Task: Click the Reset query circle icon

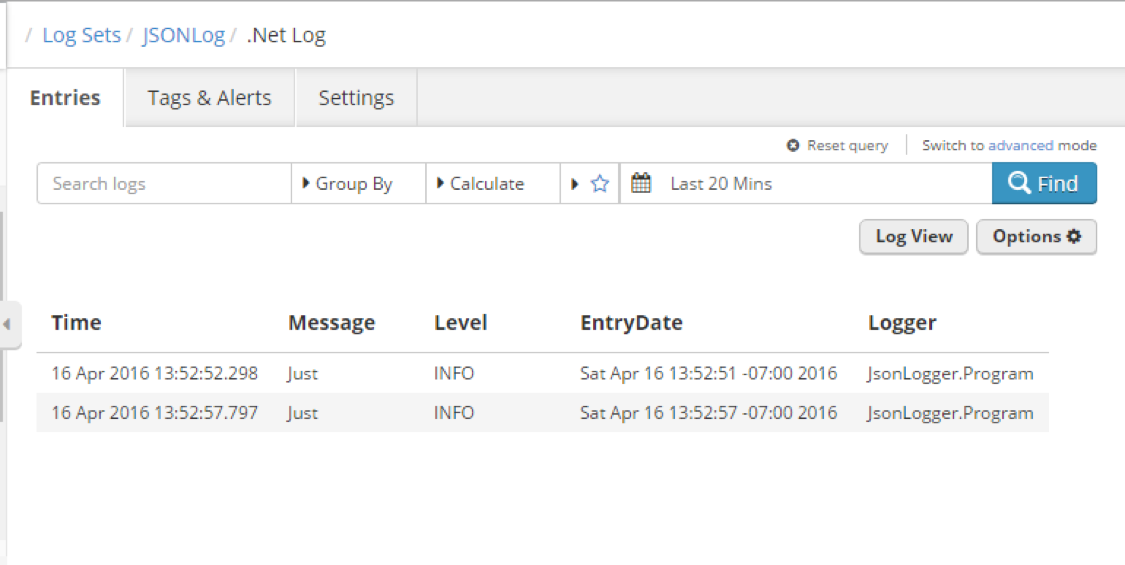Action: pos(793,146)
